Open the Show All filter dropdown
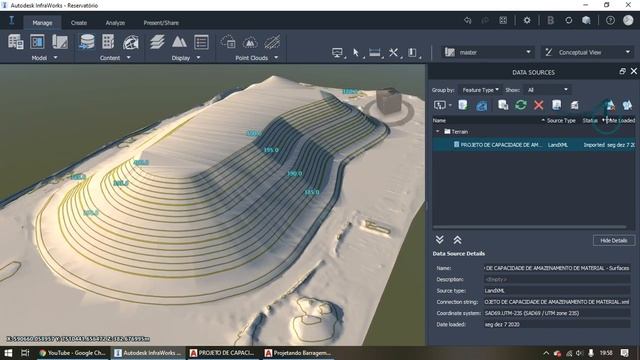The width and height of the screenshot is (640, 360). click(x=547, y=90)
